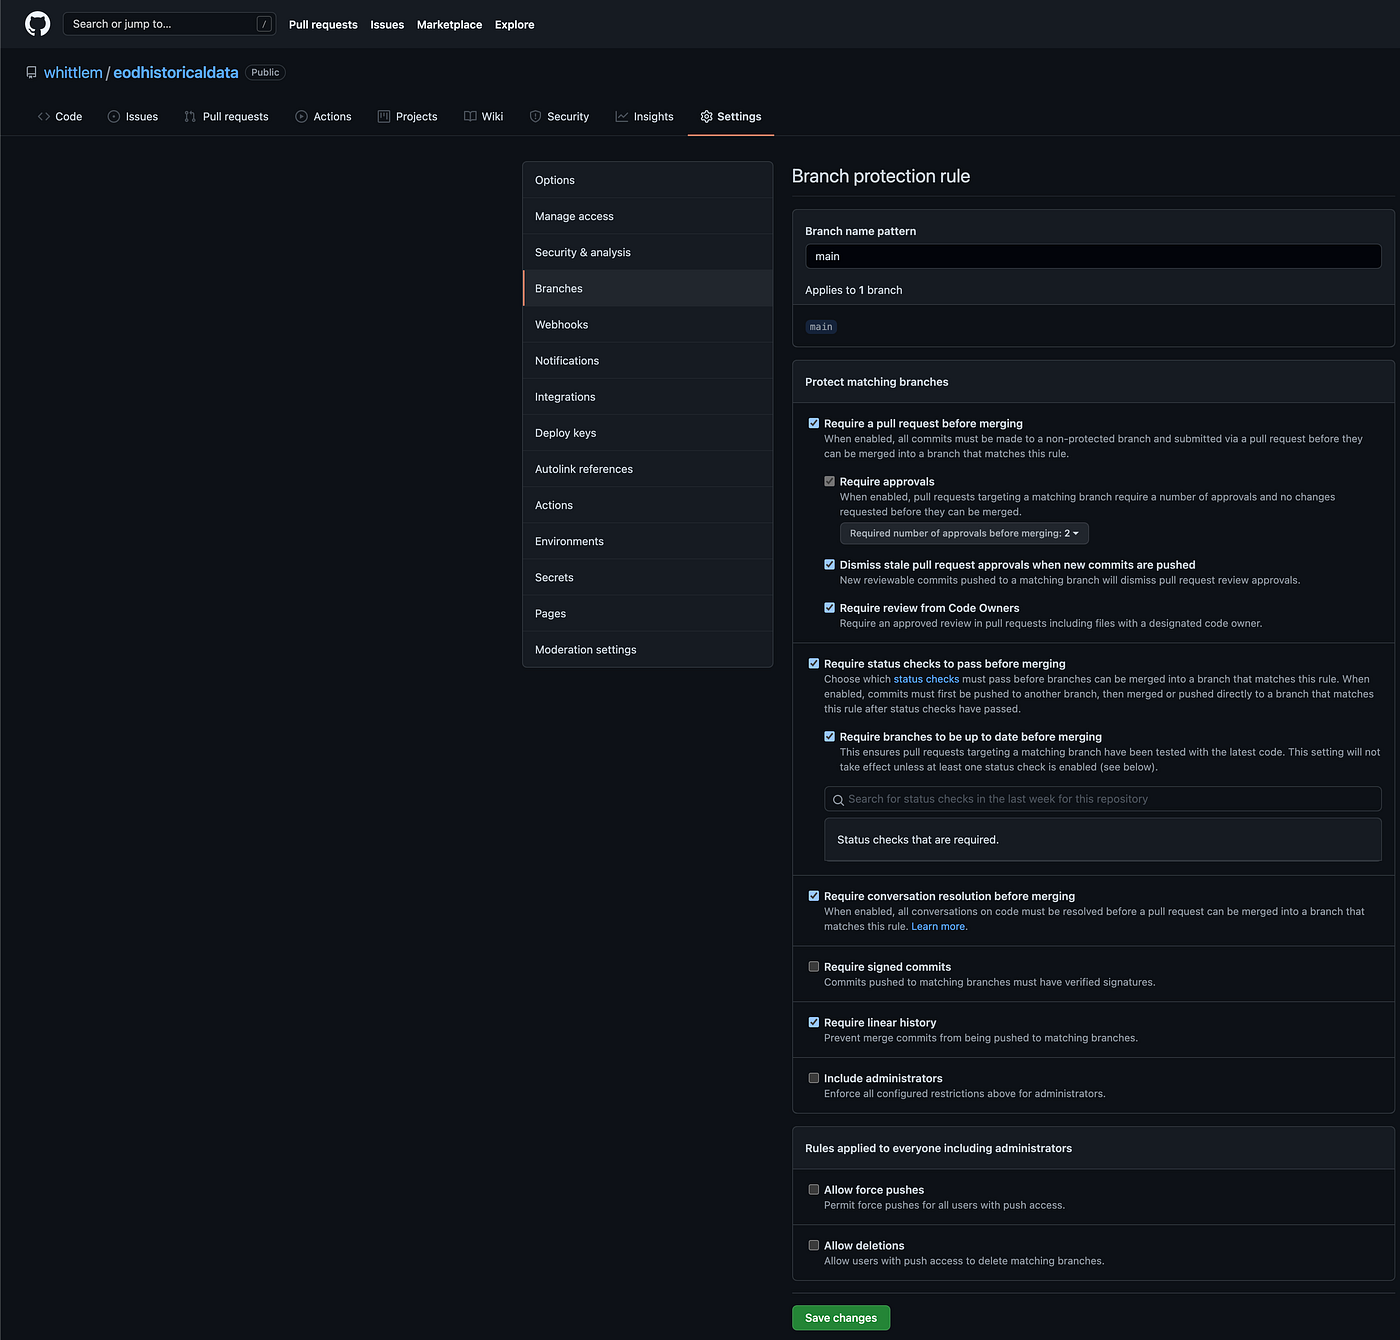Click the Actions play icon

(301, 117)
